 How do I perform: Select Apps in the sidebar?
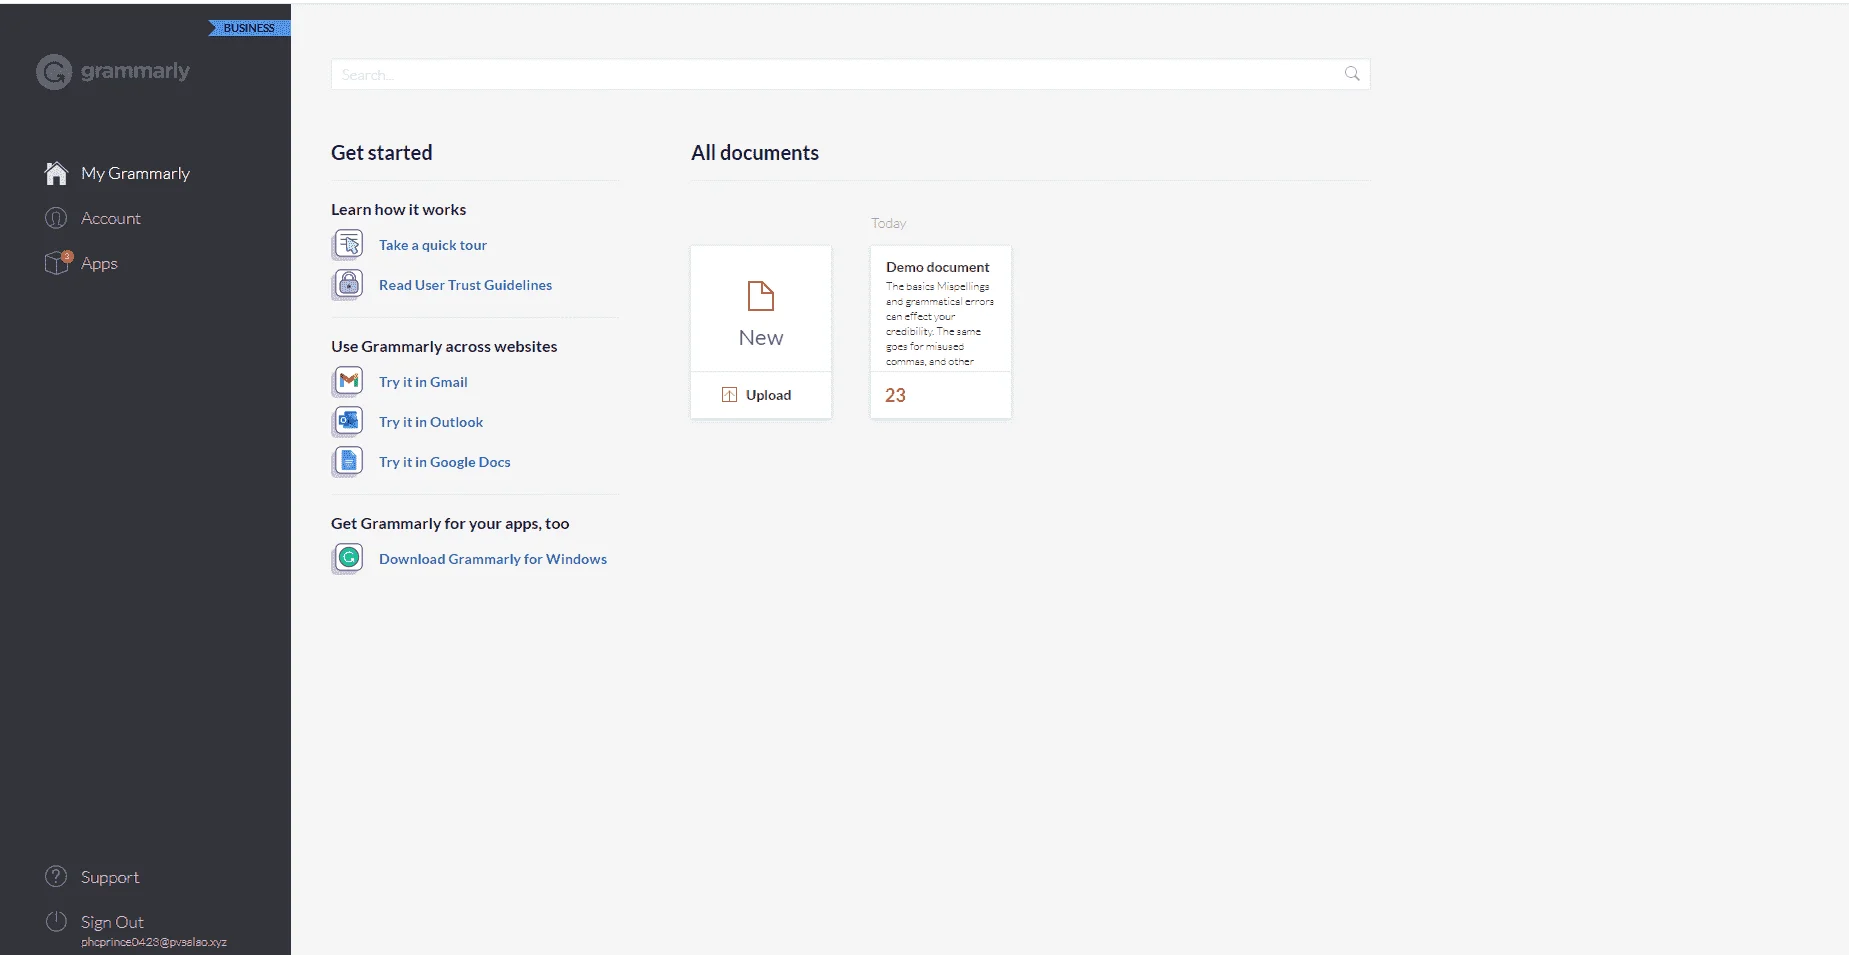point(99,264)
